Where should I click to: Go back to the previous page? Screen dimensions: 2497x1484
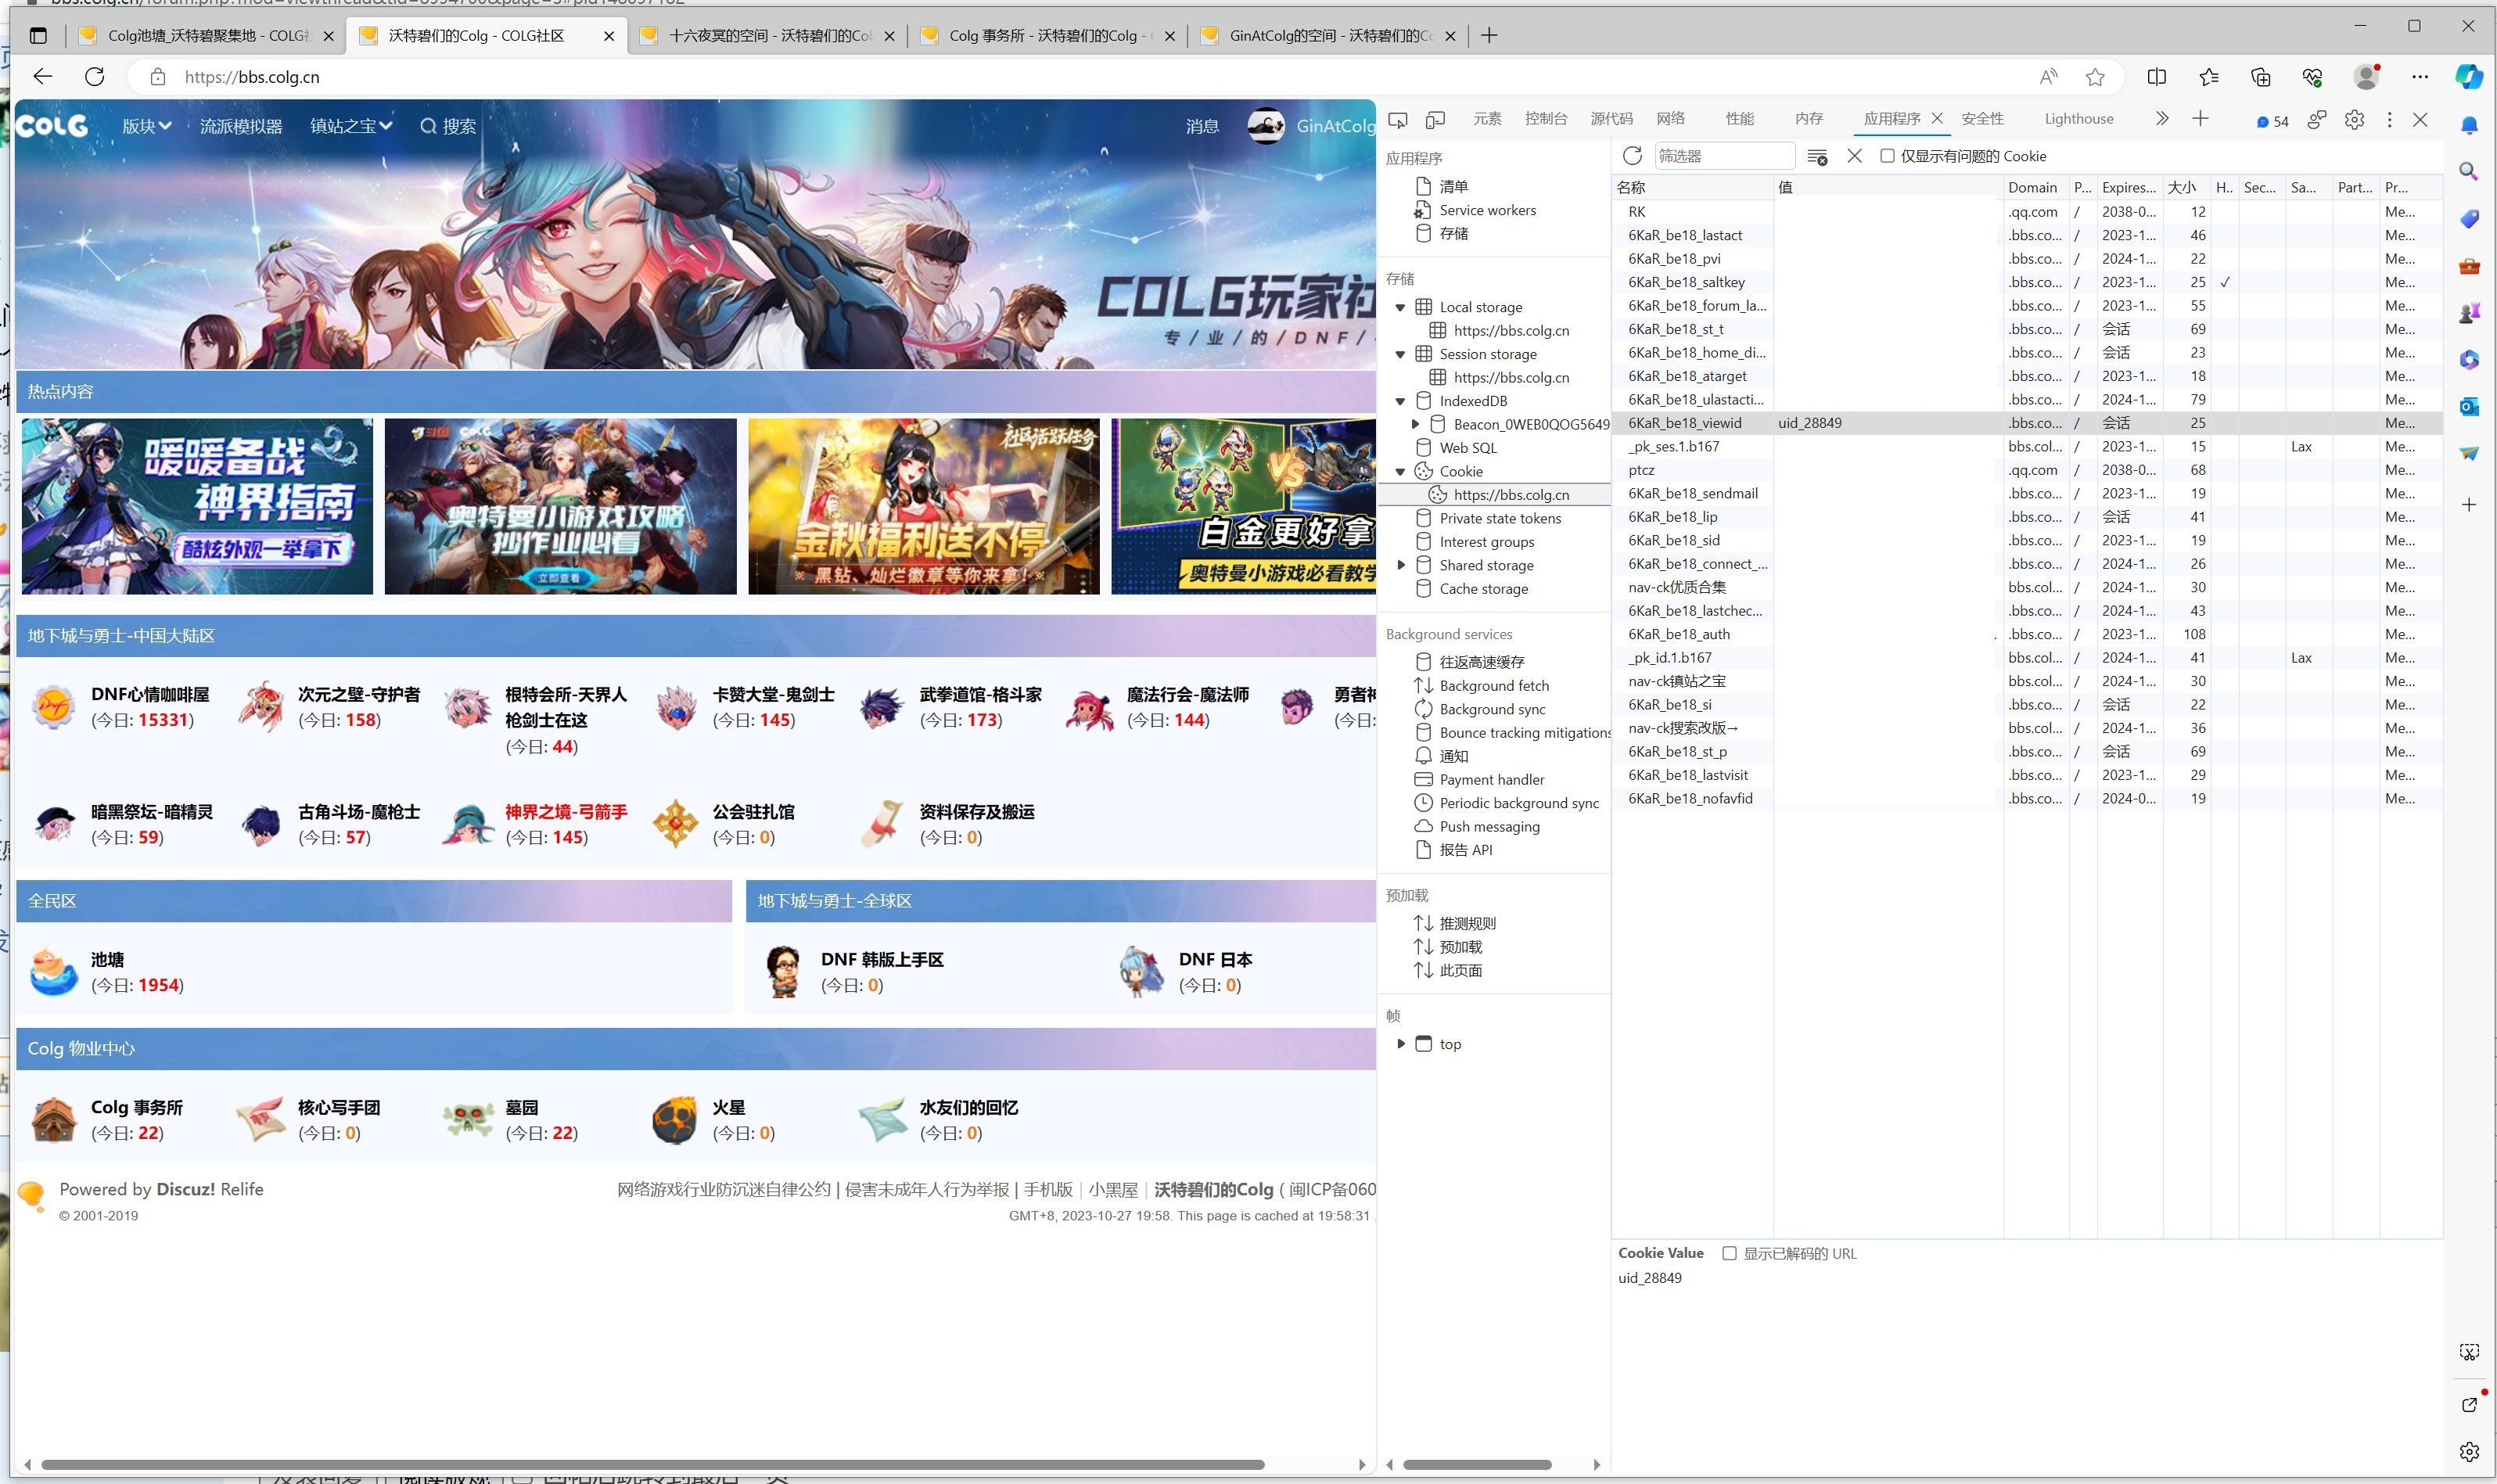[x=42, y=77]
